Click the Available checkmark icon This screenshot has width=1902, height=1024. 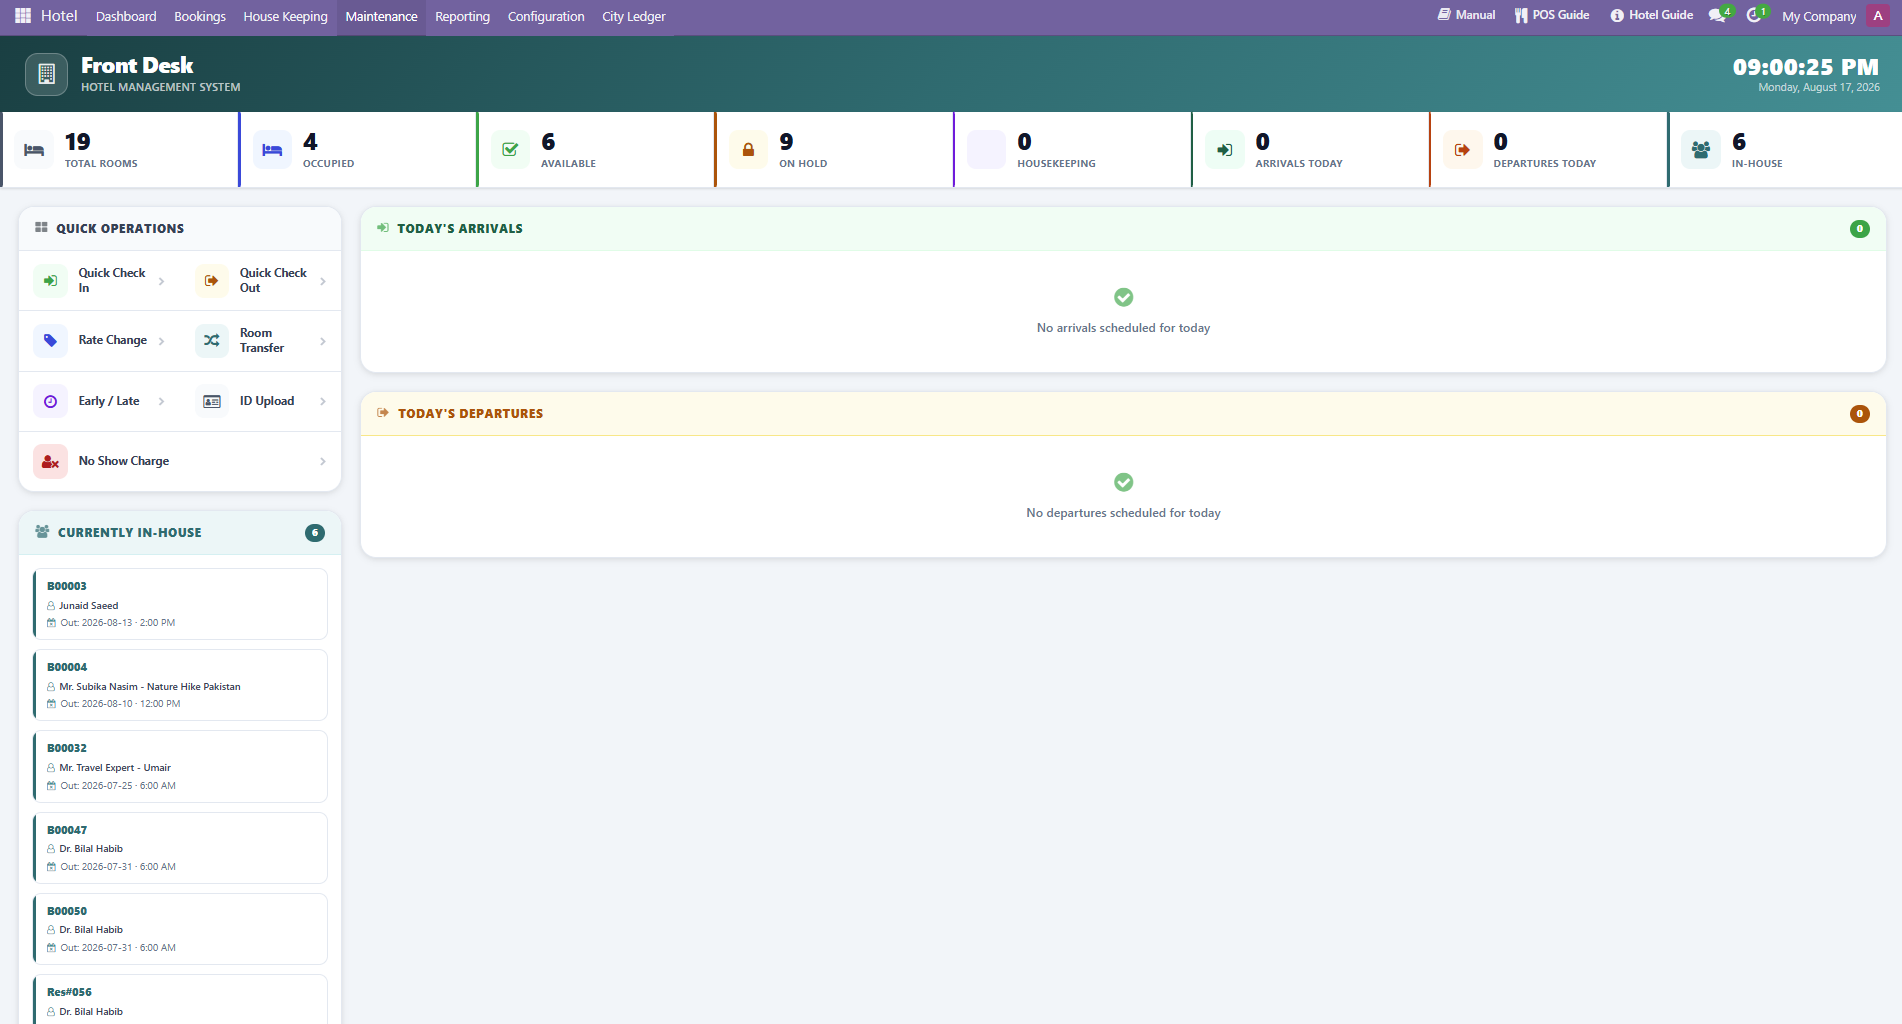(x=510, y=150)
